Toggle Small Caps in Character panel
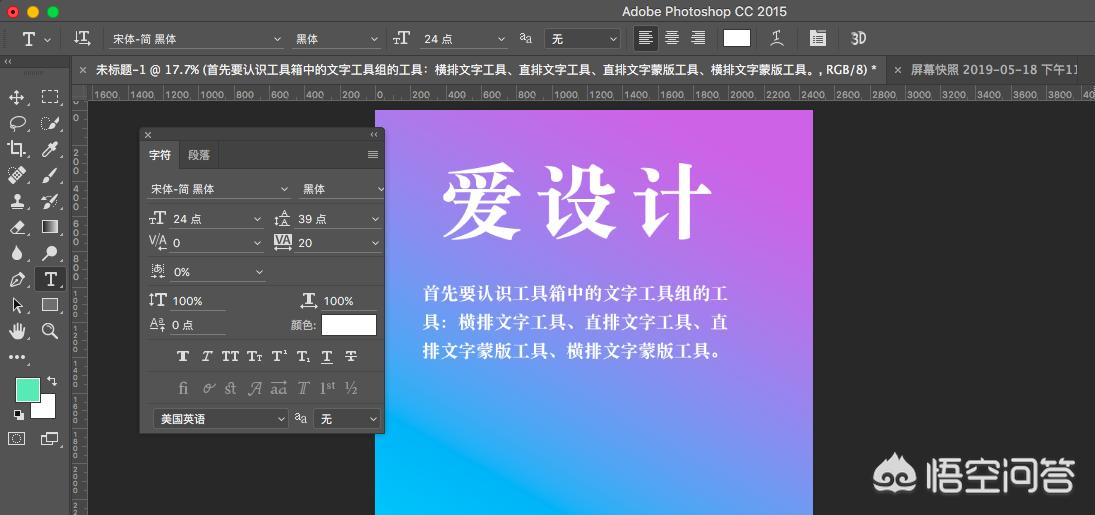The height and width of the screenshot is (515, 1095). (254, 356)
